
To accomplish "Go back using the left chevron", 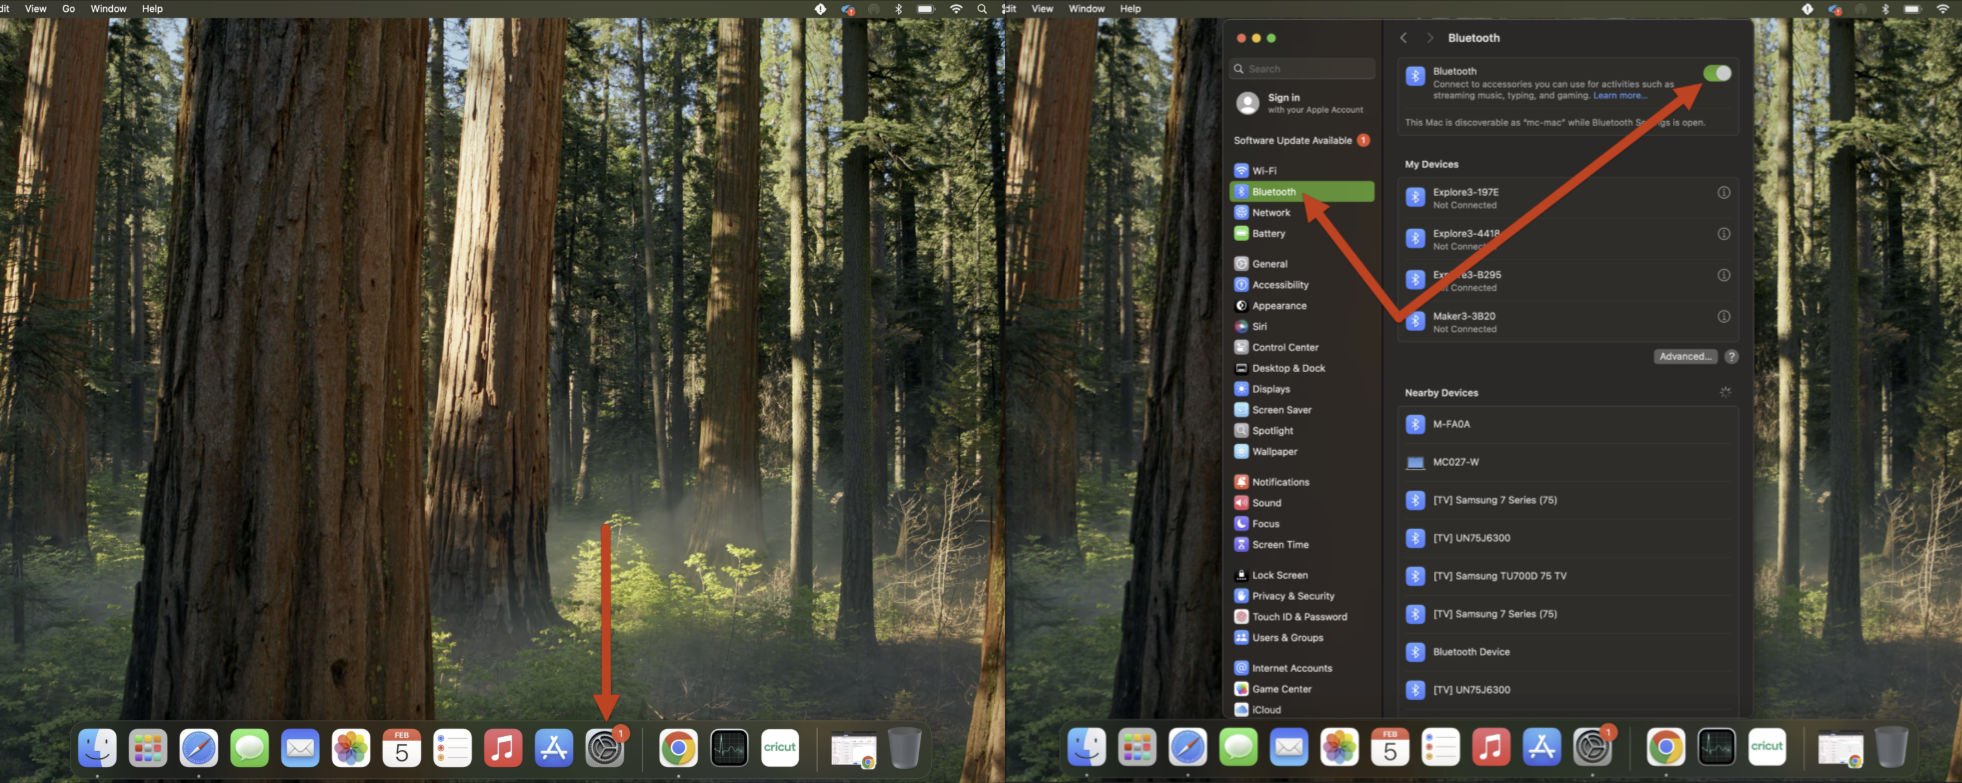I will pos(1404,38).
